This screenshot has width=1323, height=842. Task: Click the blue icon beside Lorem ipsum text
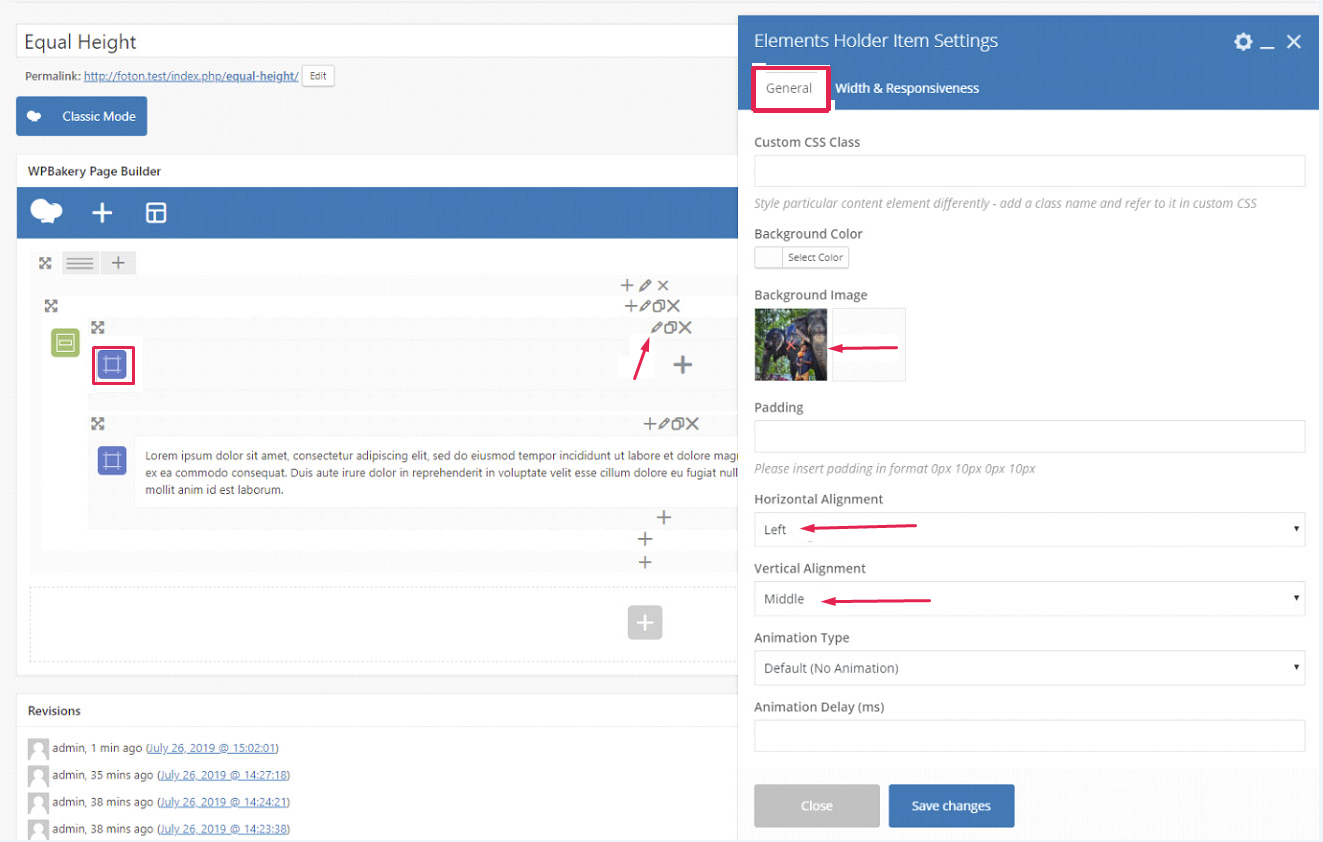point(112,460)
